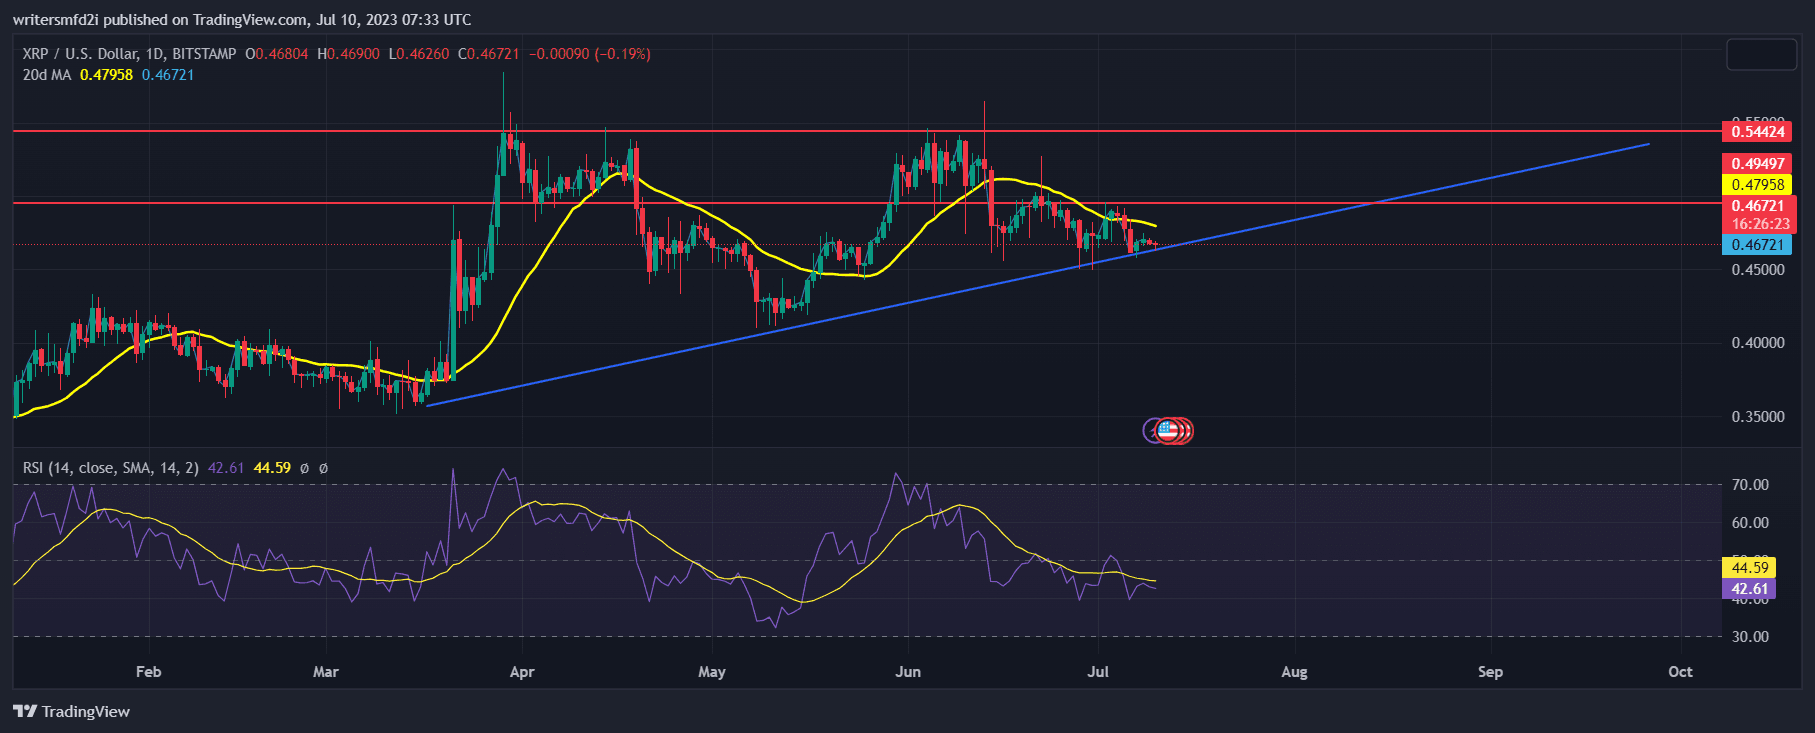Click the US flag economic event marker
The width and height of the screenshot is (1815, 733).
(x=1167, y=431)
